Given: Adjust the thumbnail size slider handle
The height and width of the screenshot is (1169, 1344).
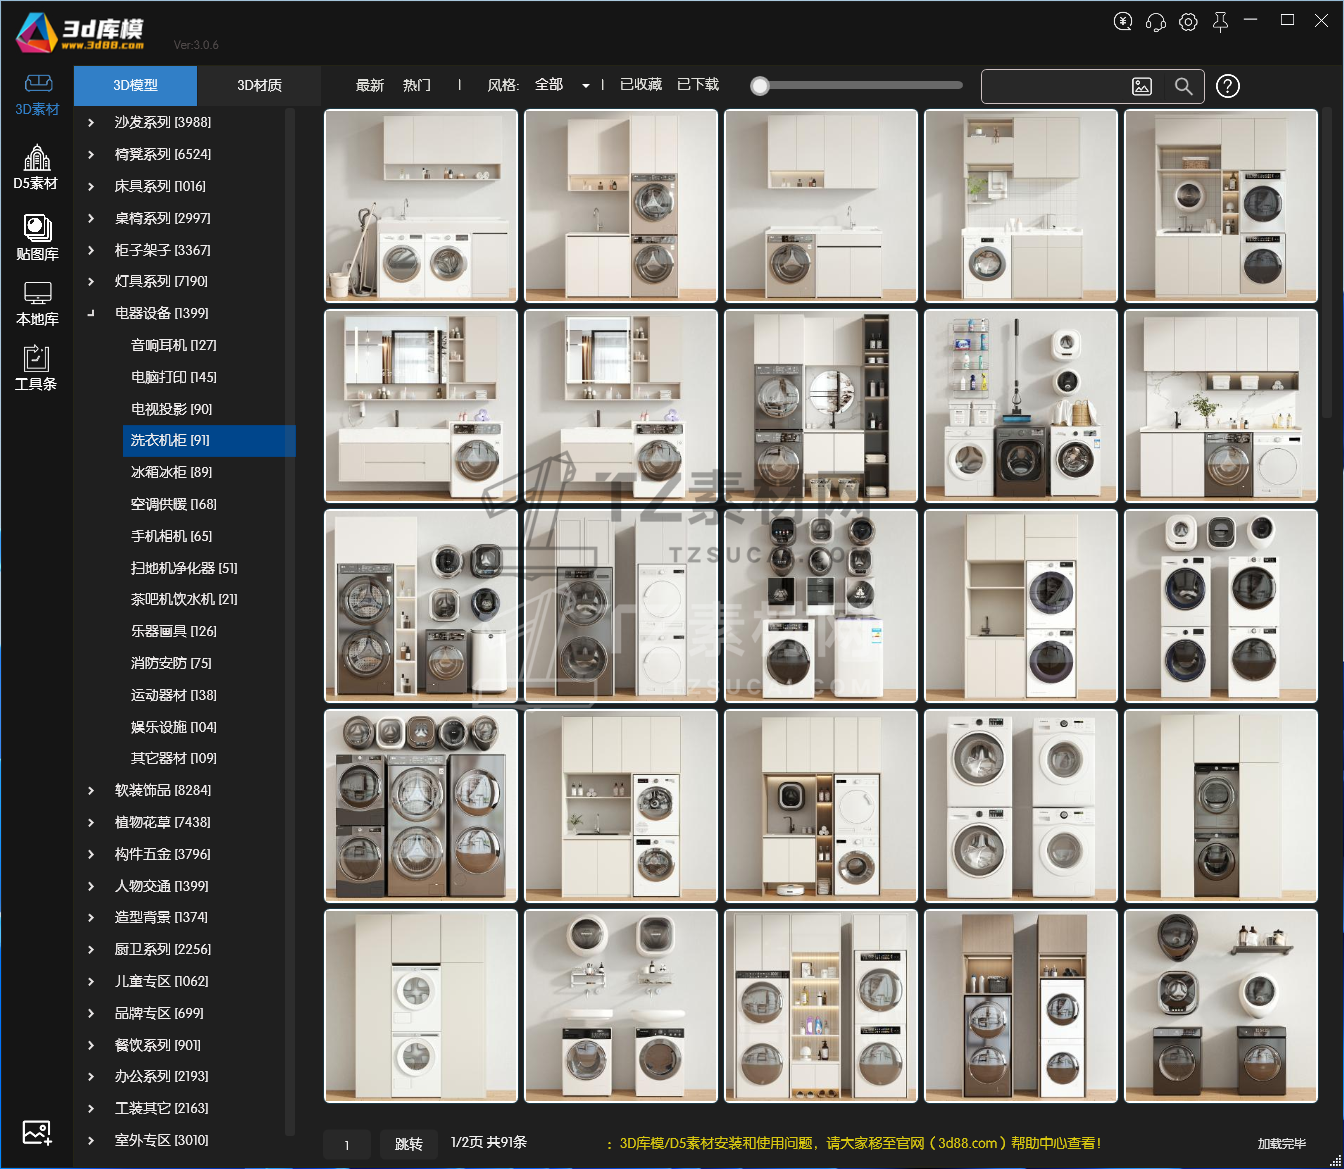Looking at the screenshot, I should (x=760, y=86).
